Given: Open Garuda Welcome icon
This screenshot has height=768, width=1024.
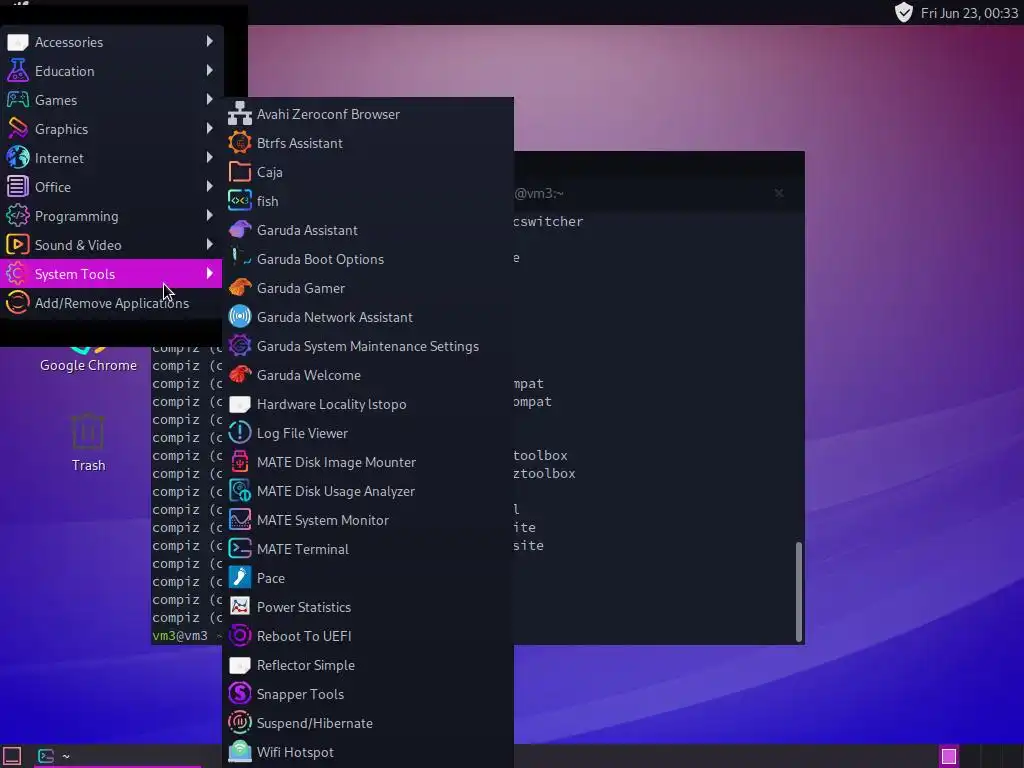Looking at the screenshot, I should [240, 375].
